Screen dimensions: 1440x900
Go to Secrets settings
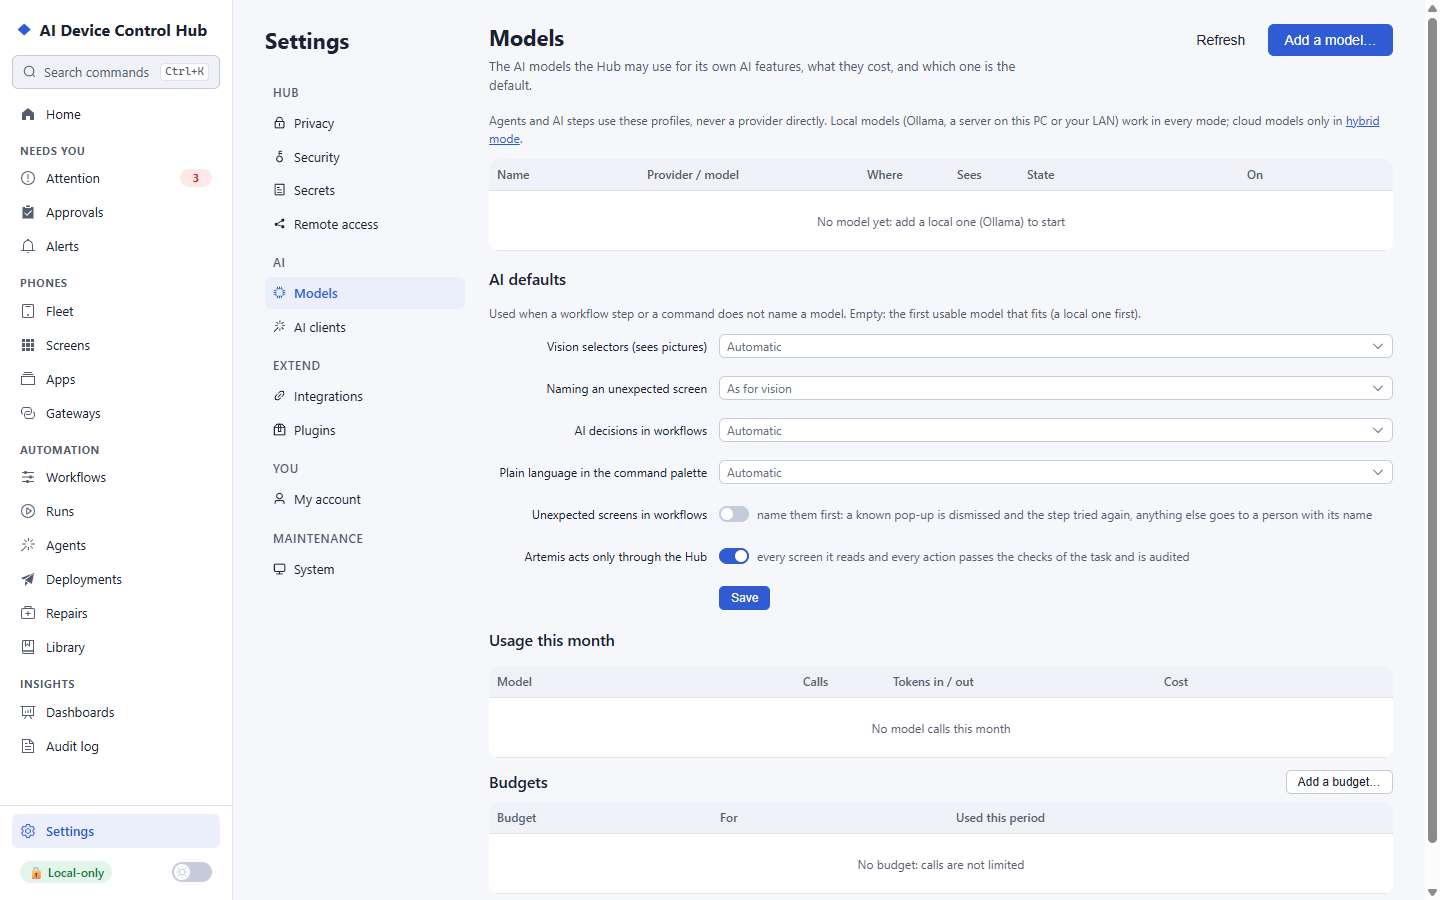[365, 191]
